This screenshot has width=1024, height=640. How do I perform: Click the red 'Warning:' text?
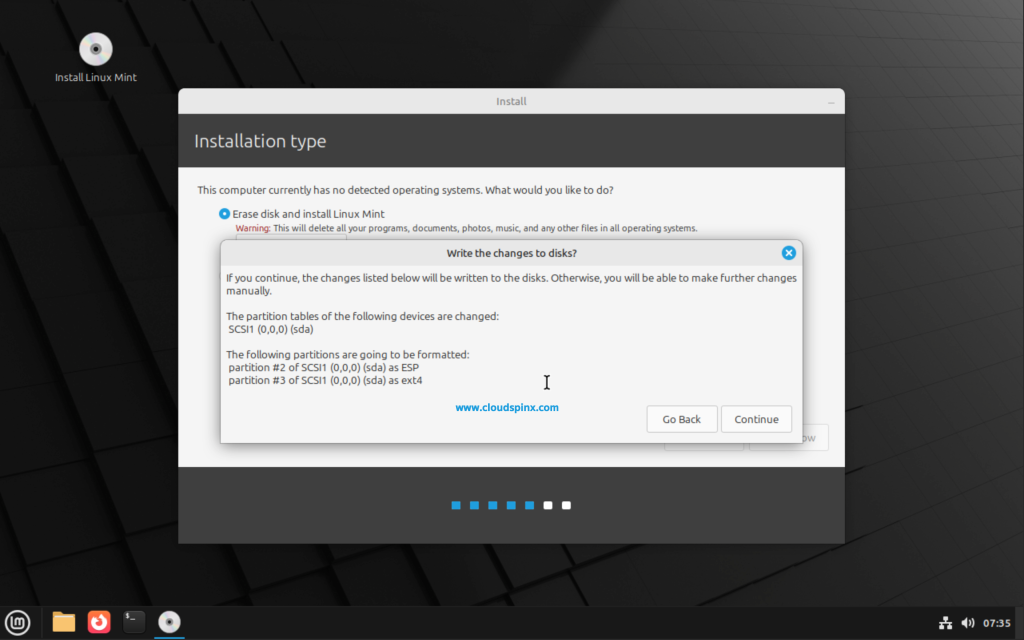point(253,228)
